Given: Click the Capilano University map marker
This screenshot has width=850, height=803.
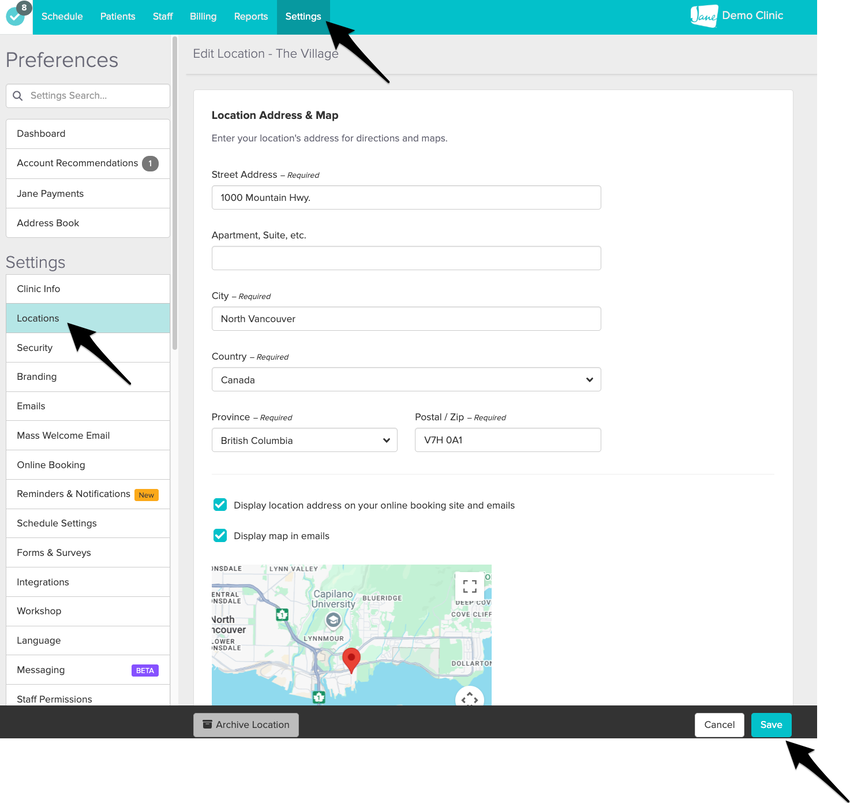Looking at the screenshot, I should pos(333,621).
